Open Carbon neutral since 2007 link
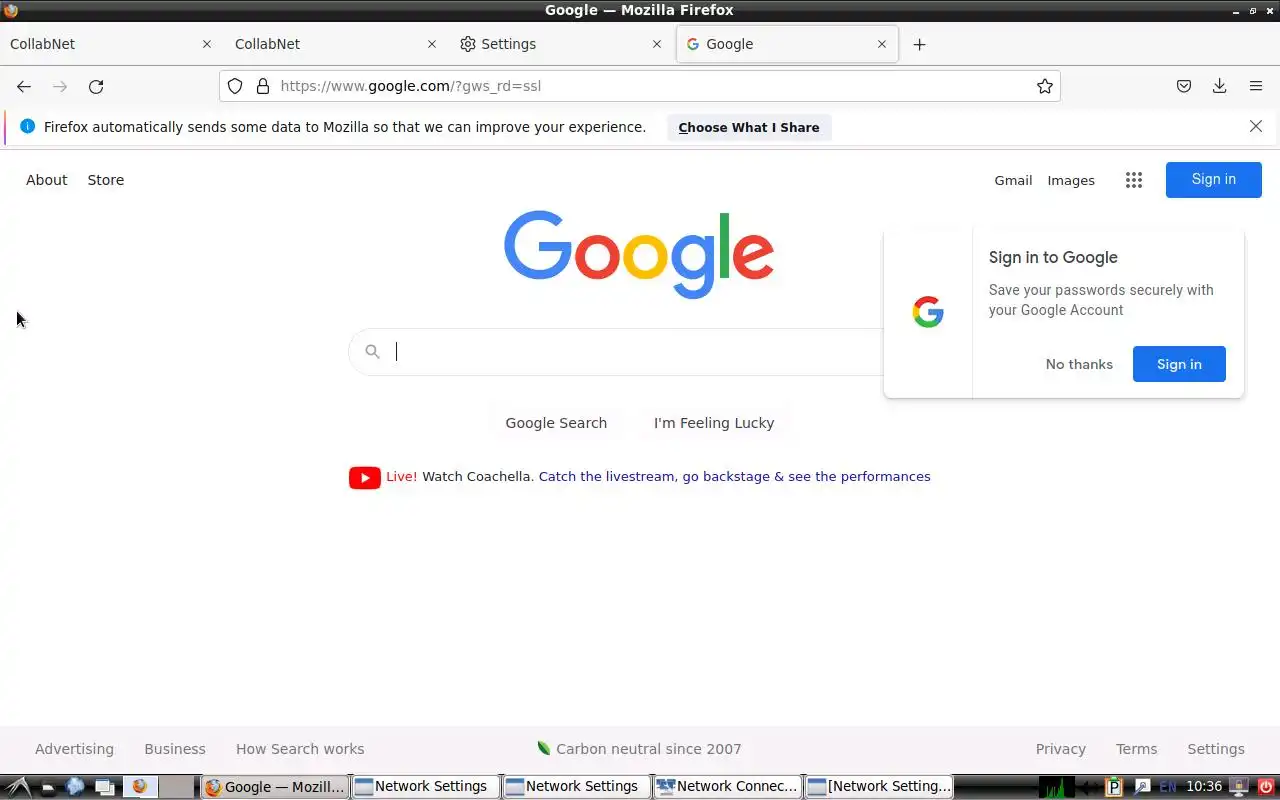The width and height of the screenshot is (1280, 800). 640,749
